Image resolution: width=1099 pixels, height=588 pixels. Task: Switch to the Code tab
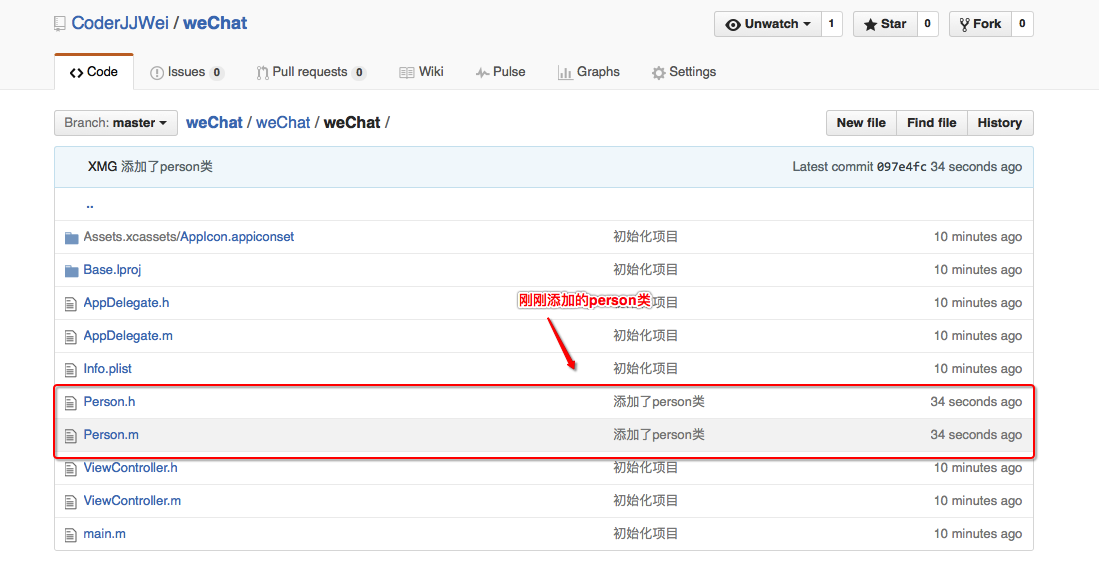coord(94,71)
